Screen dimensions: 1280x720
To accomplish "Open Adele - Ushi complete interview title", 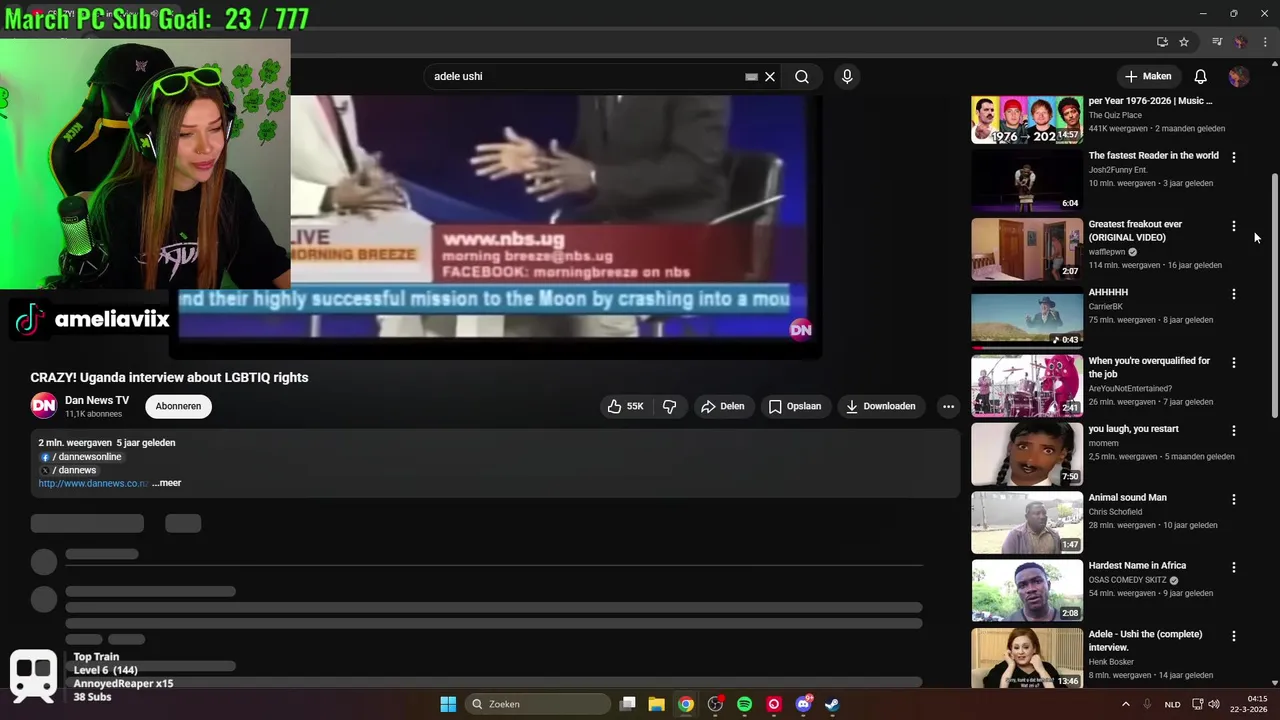I will [1145, 640].
